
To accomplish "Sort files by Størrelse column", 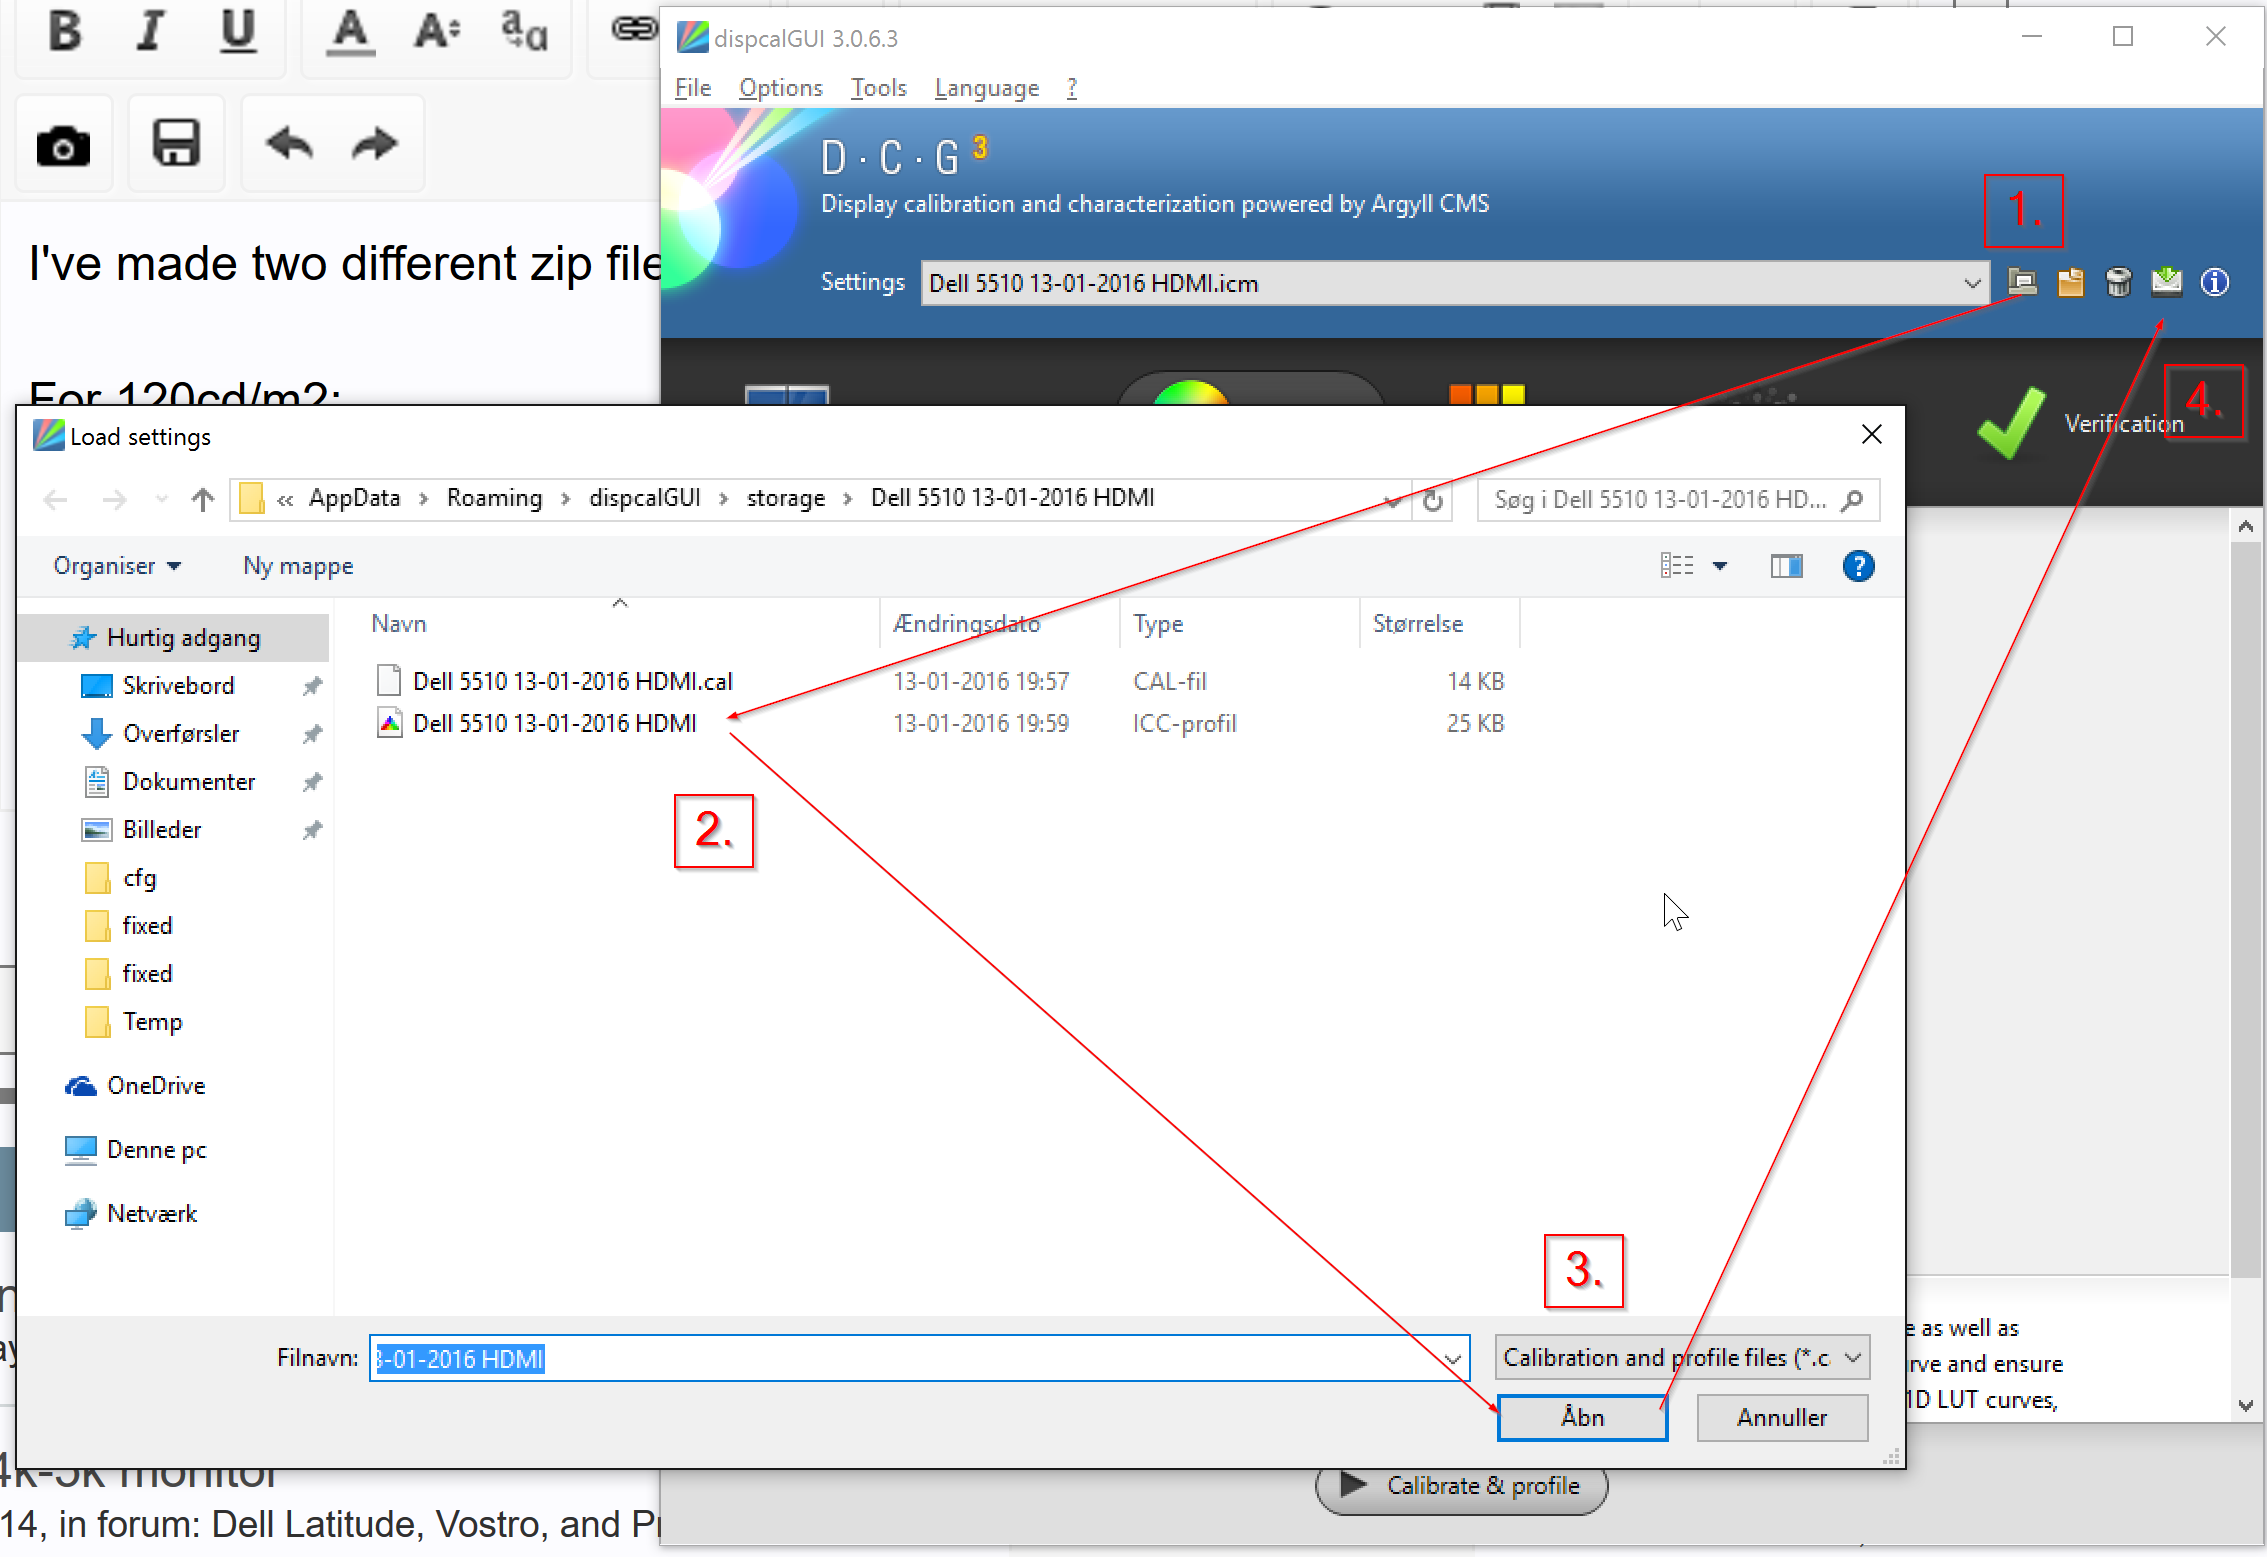I will pyautogui.click(x=1440, y=624).
